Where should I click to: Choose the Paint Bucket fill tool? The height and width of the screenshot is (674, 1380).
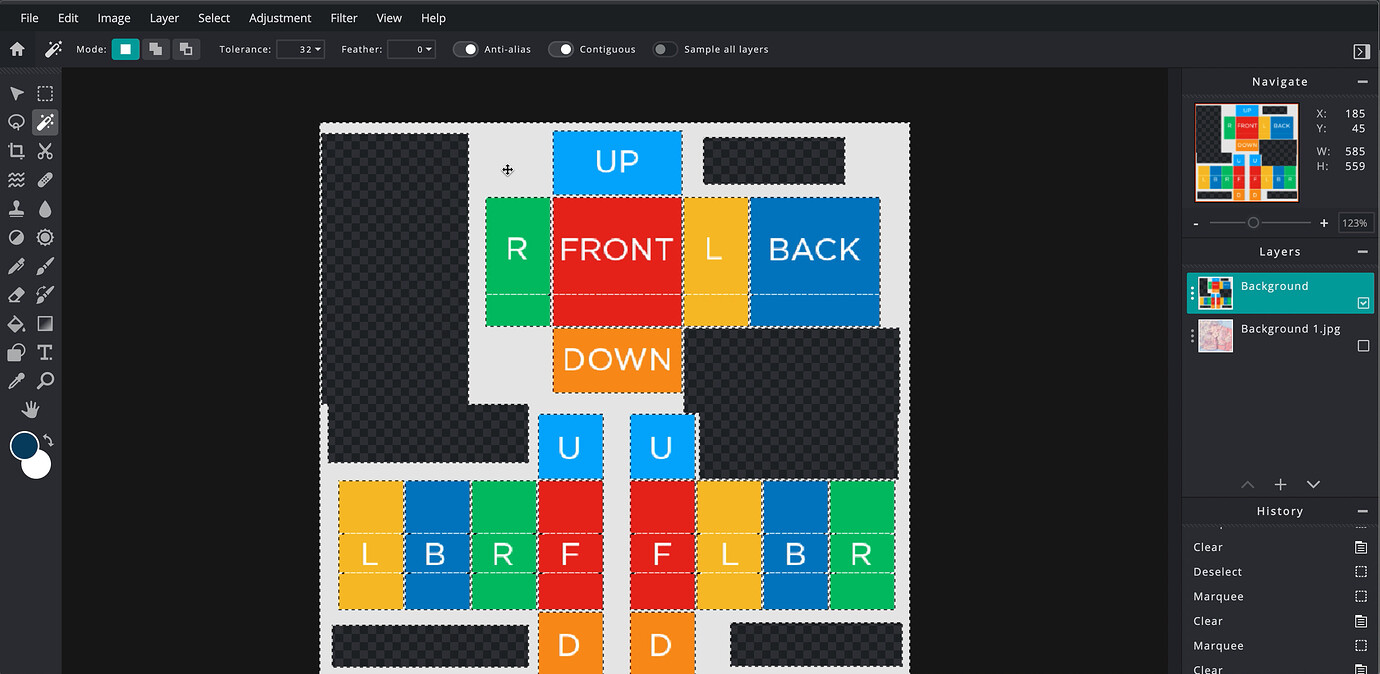tap(16, 324)
